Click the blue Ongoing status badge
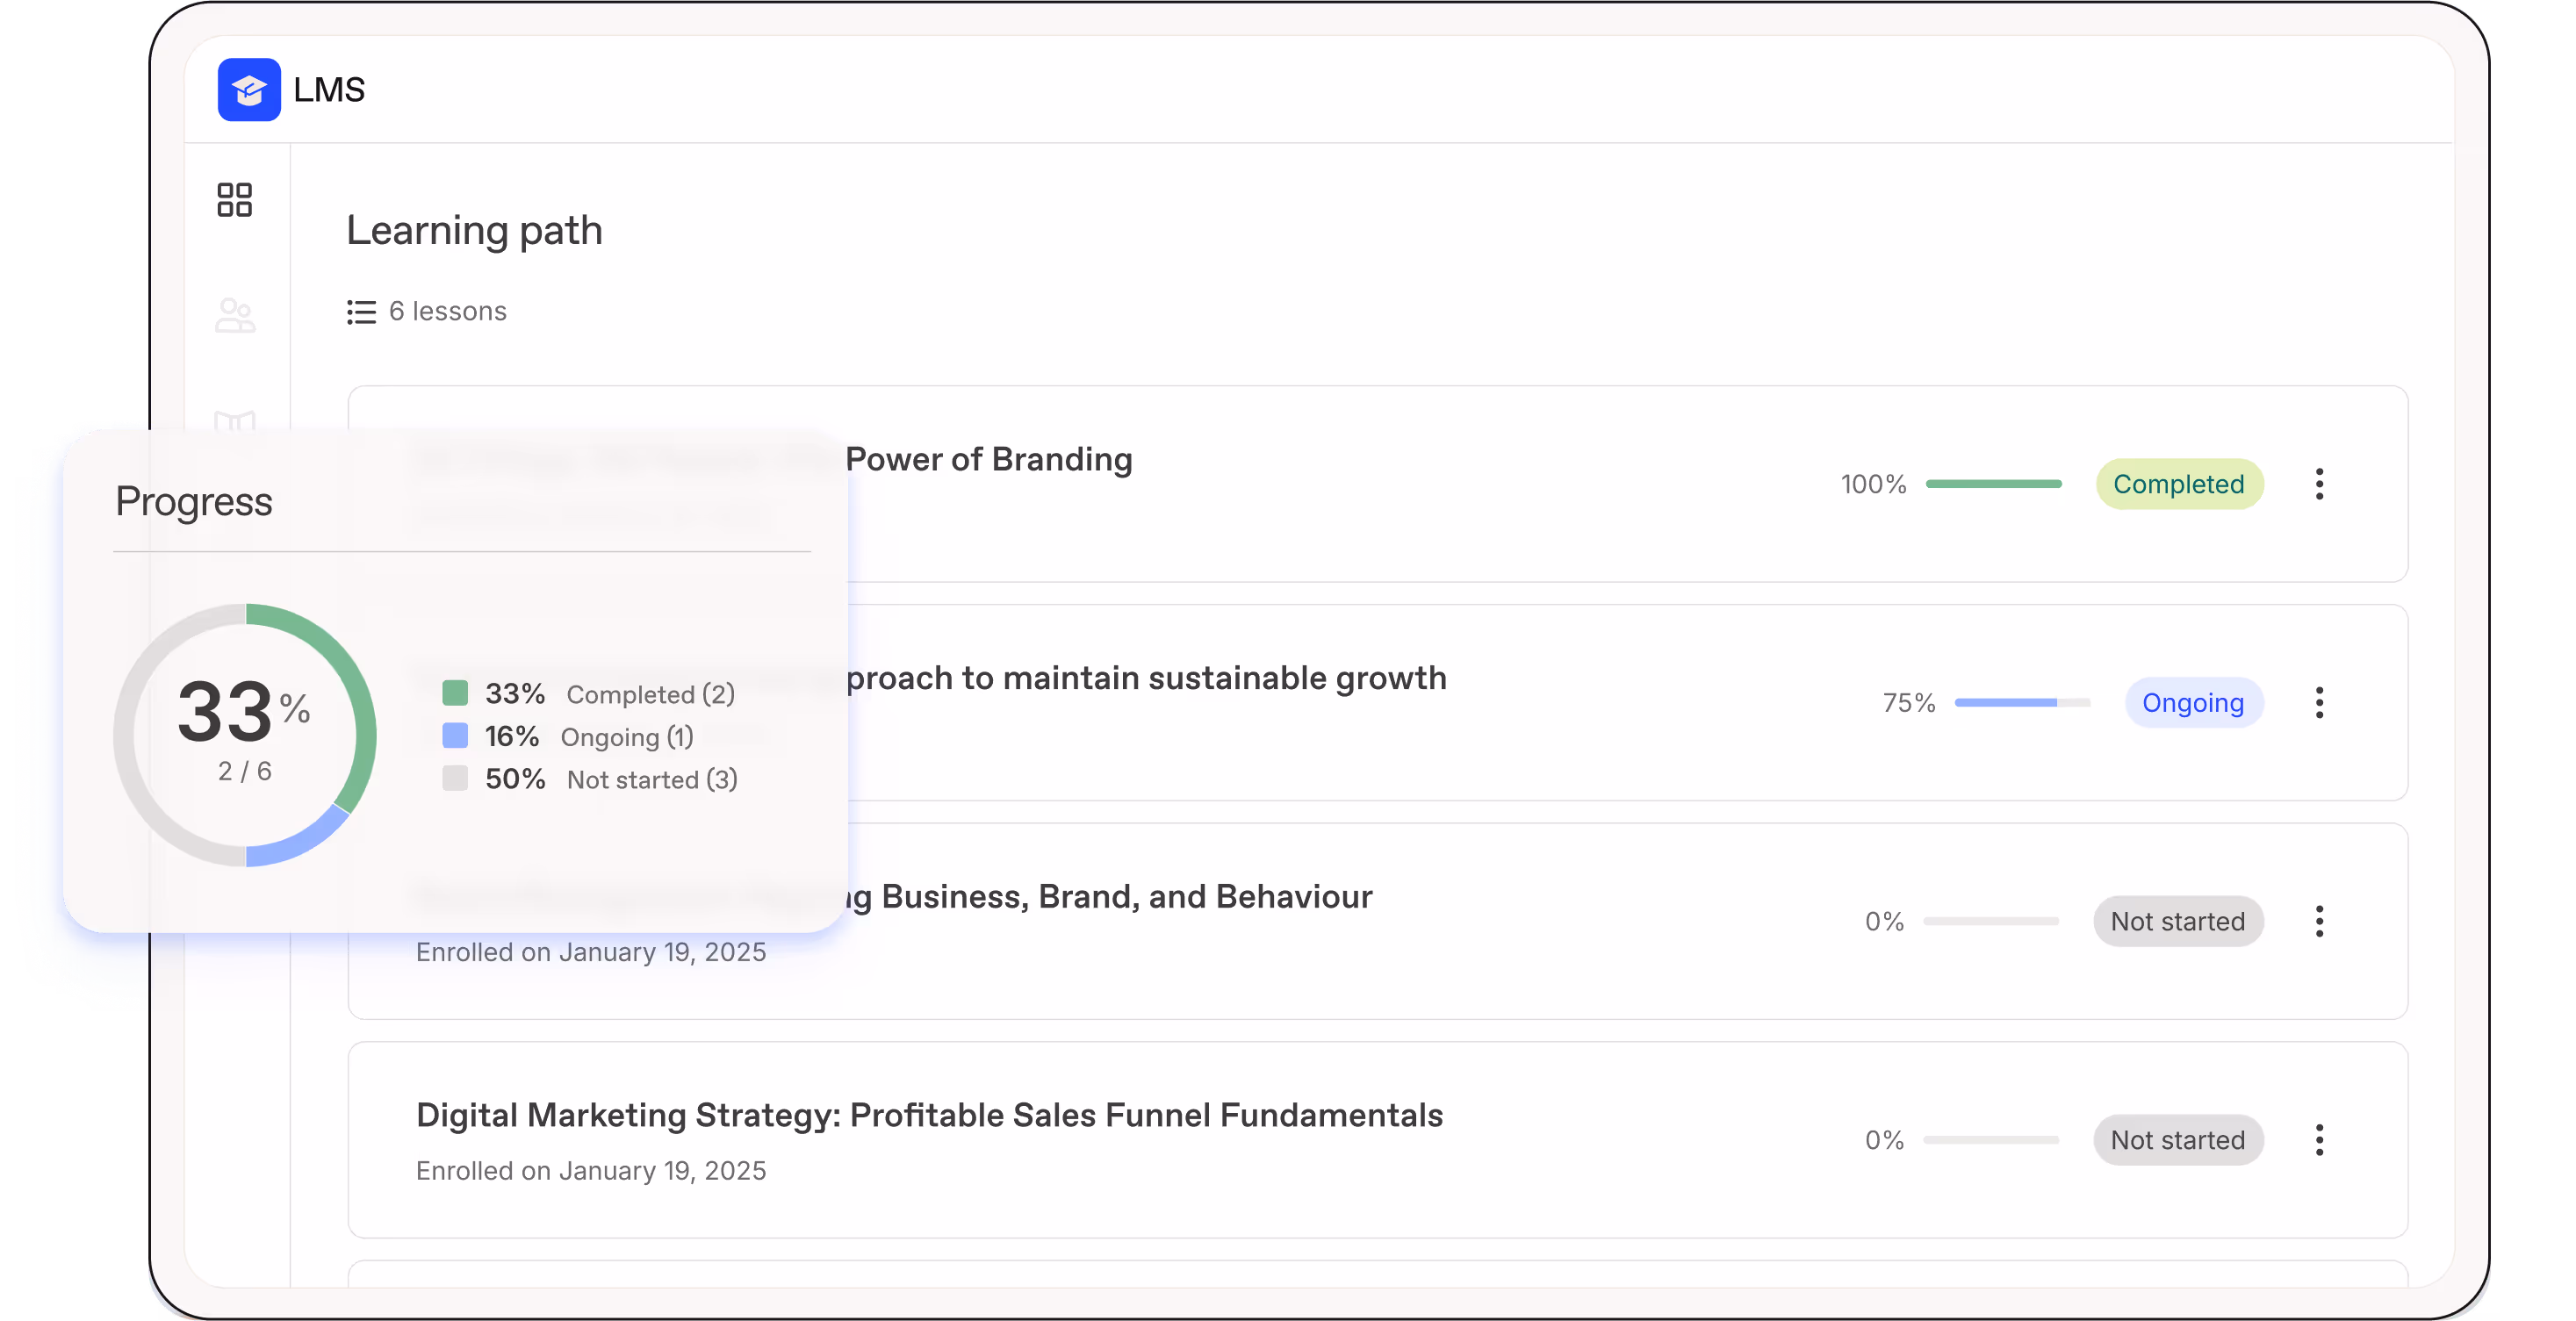This screenshot has width=2576, height=1321. [x=2193, y=703]
